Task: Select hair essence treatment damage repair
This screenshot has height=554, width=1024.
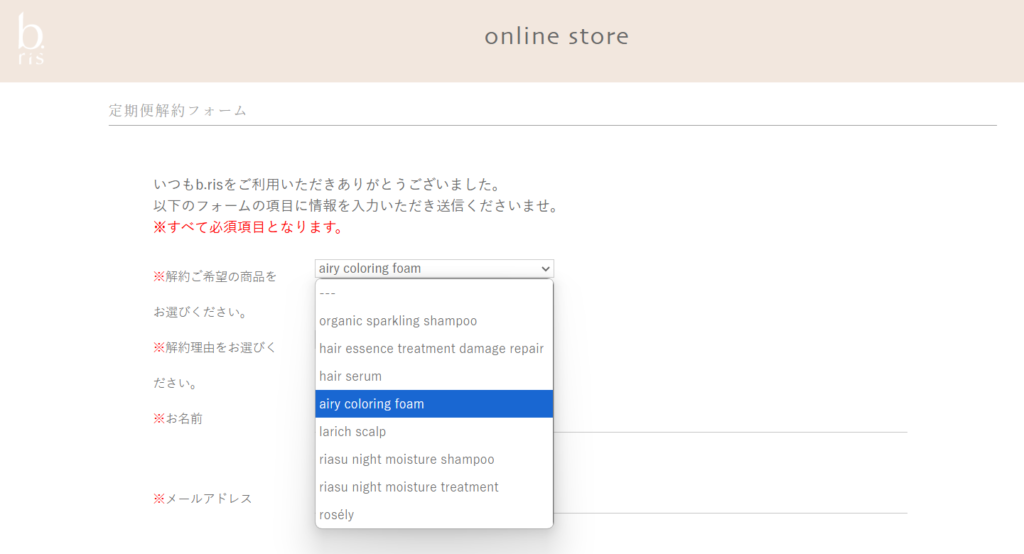Action: coord(434,348)
